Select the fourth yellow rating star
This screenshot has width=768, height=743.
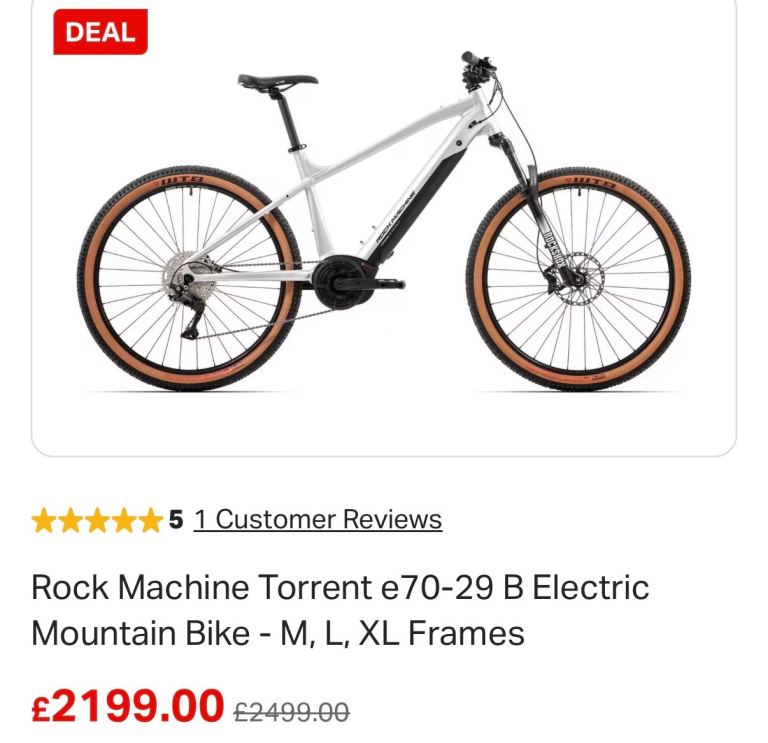click(x=123, y=520)
